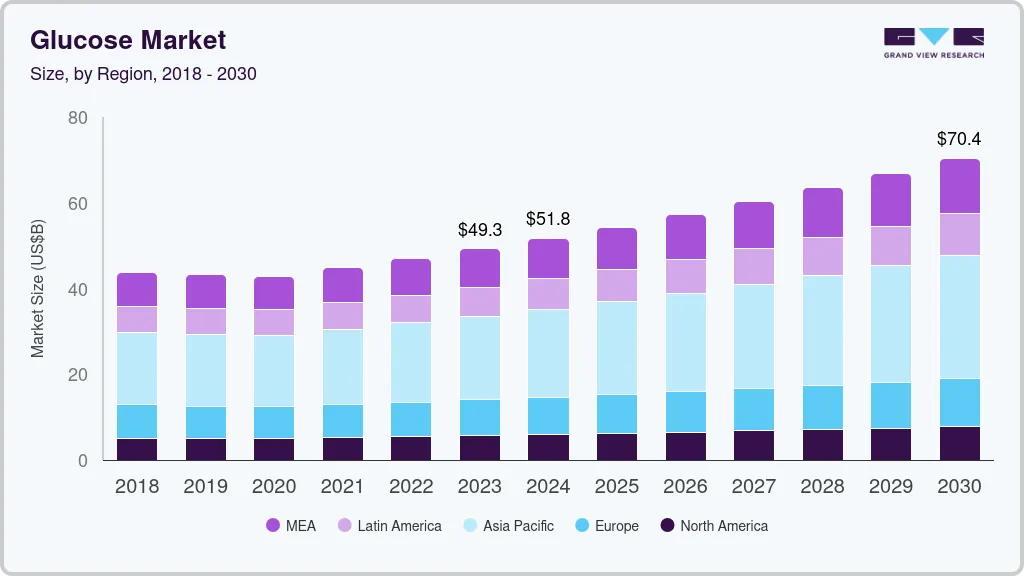Click the North America legend color dot
This screenshot has height=576, width=1024.
click(667, 525)
